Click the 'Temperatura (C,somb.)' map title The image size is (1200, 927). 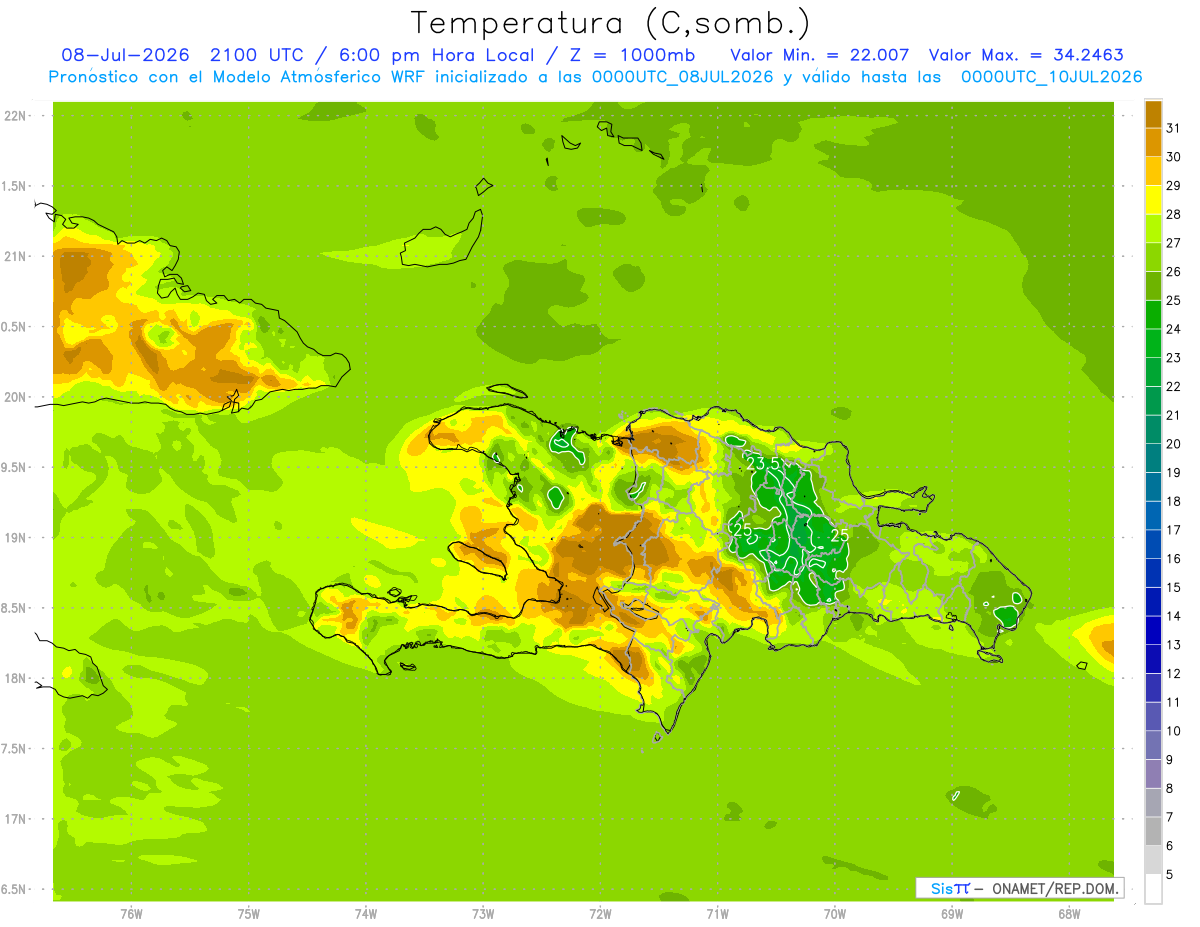pos(610,23)
